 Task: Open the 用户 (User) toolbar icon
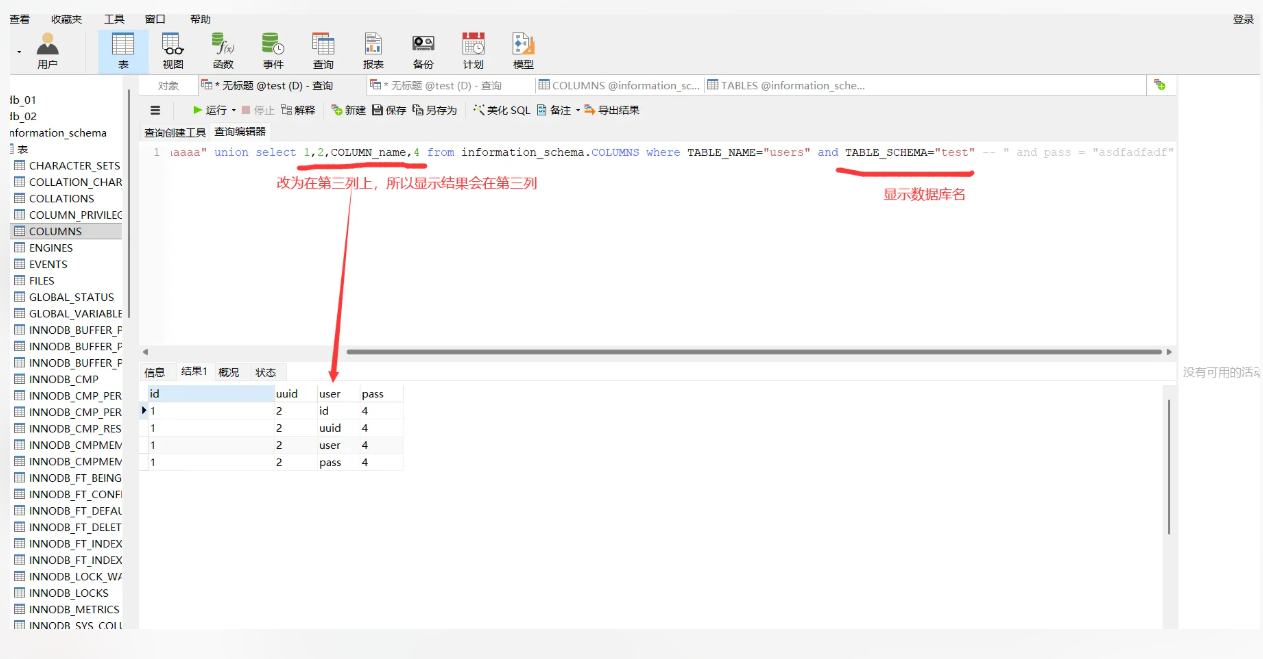(x=47, y=50)
